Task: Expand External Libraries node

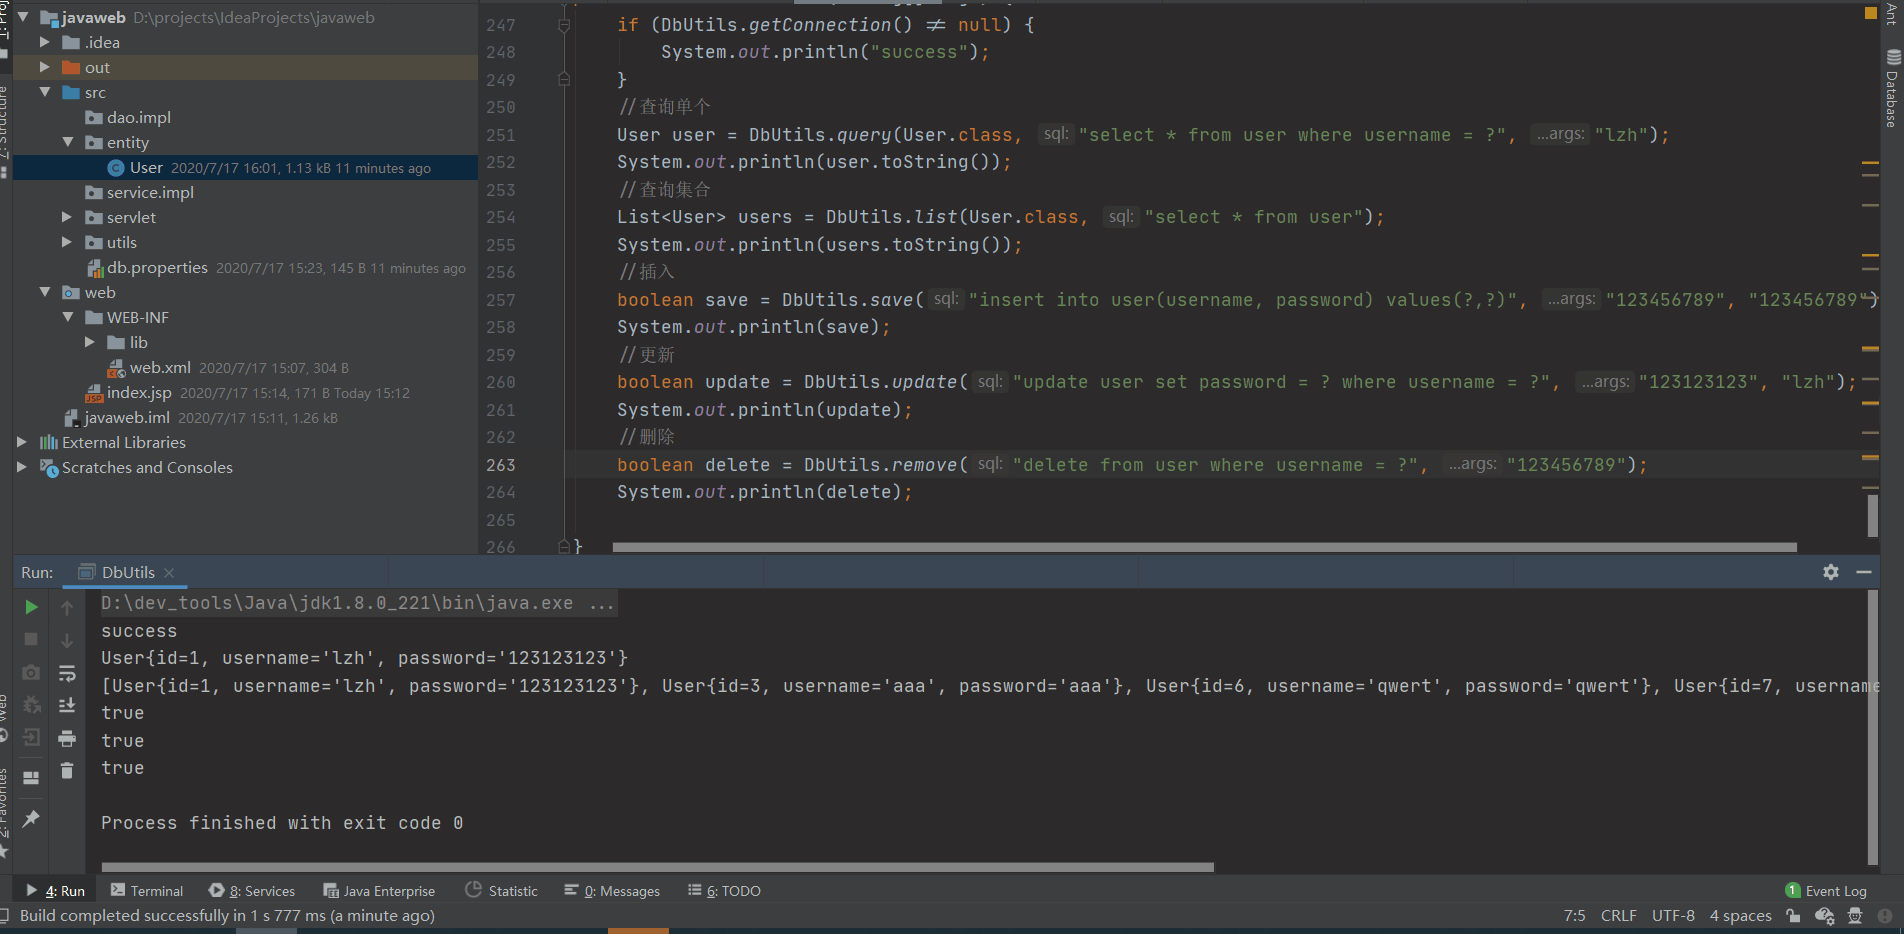Action: 22,442
